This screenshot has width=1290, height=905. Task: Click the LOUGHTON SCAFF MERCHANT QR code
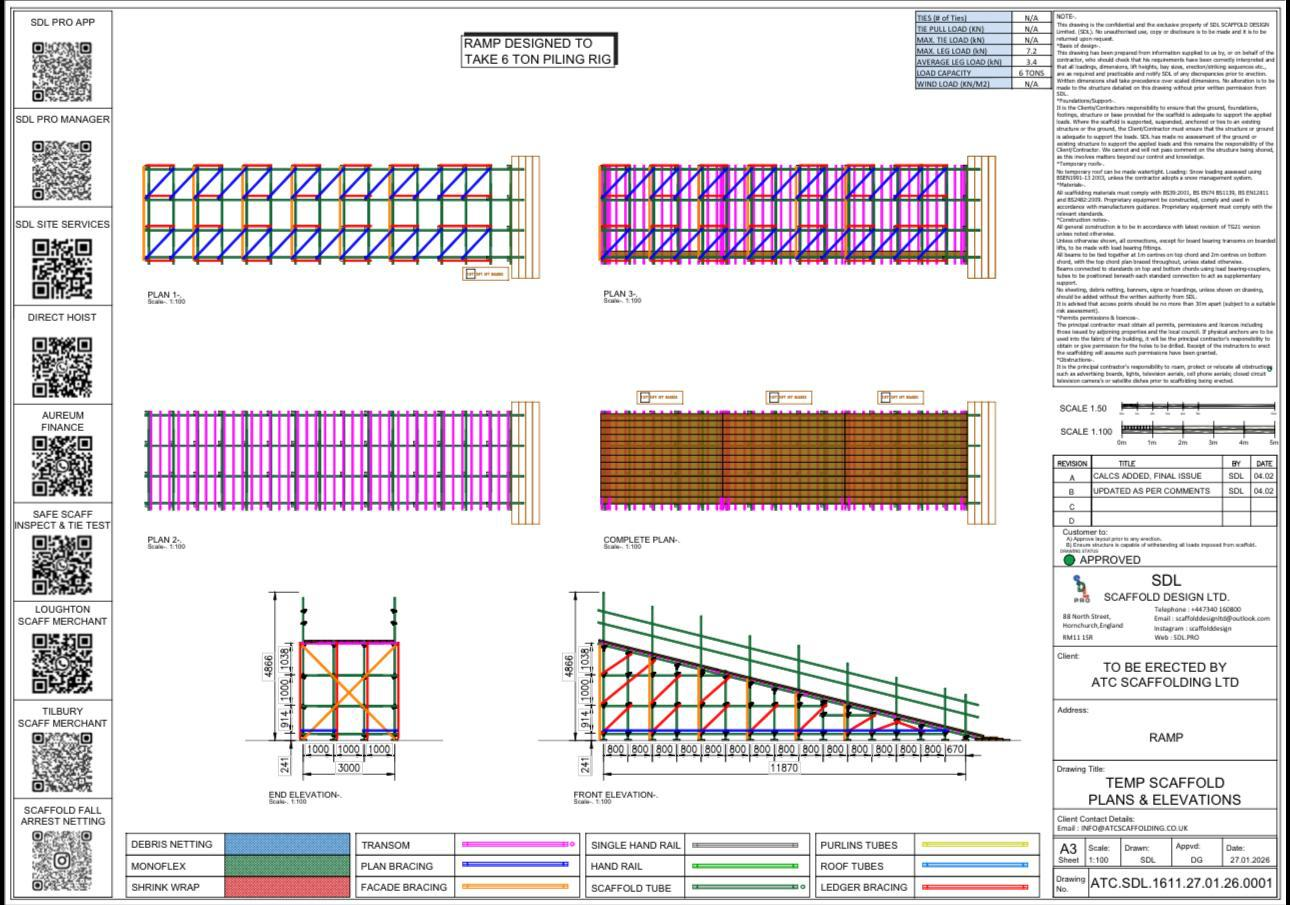62,662
